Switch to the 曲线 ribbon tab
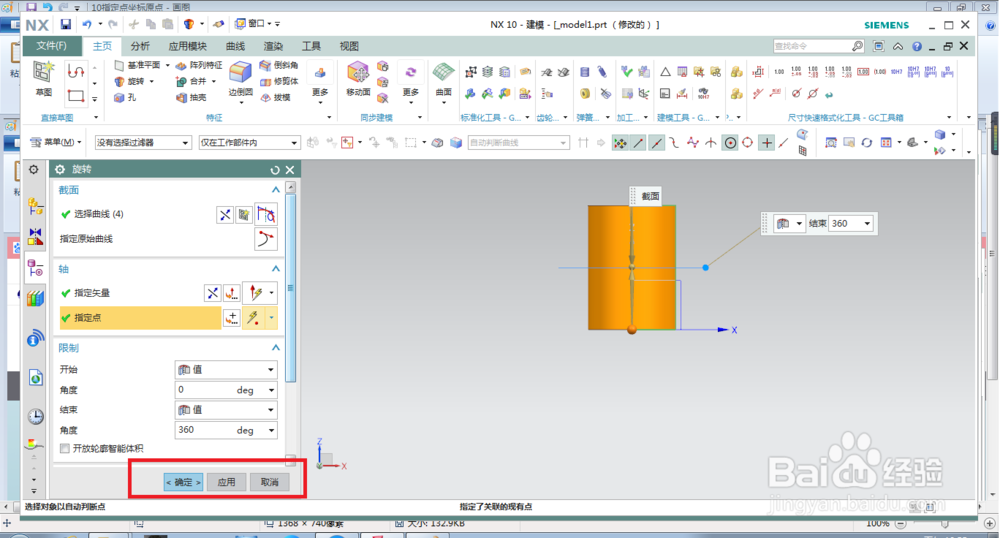The image size is (1000, 538). click(x=235, y=46)
